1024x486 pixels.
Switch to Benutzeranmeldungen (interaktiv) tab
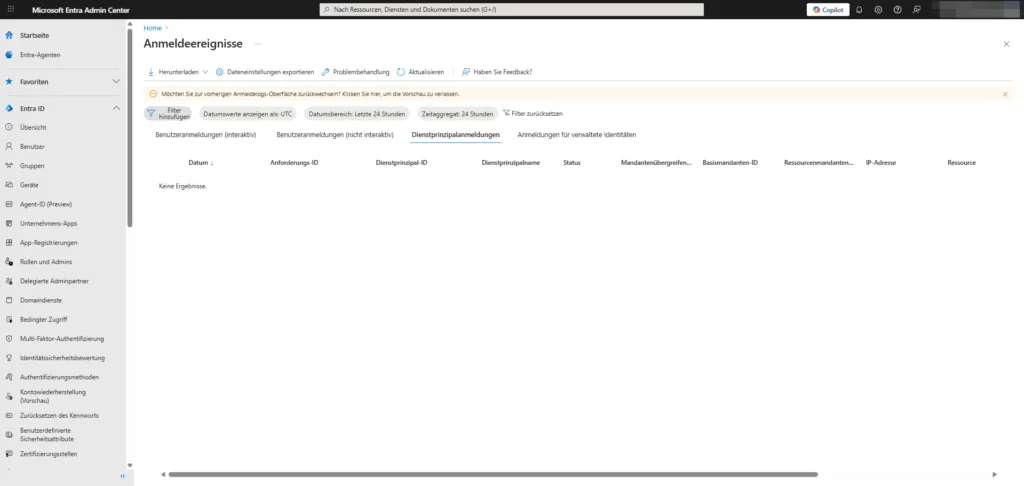coord(206,134)
